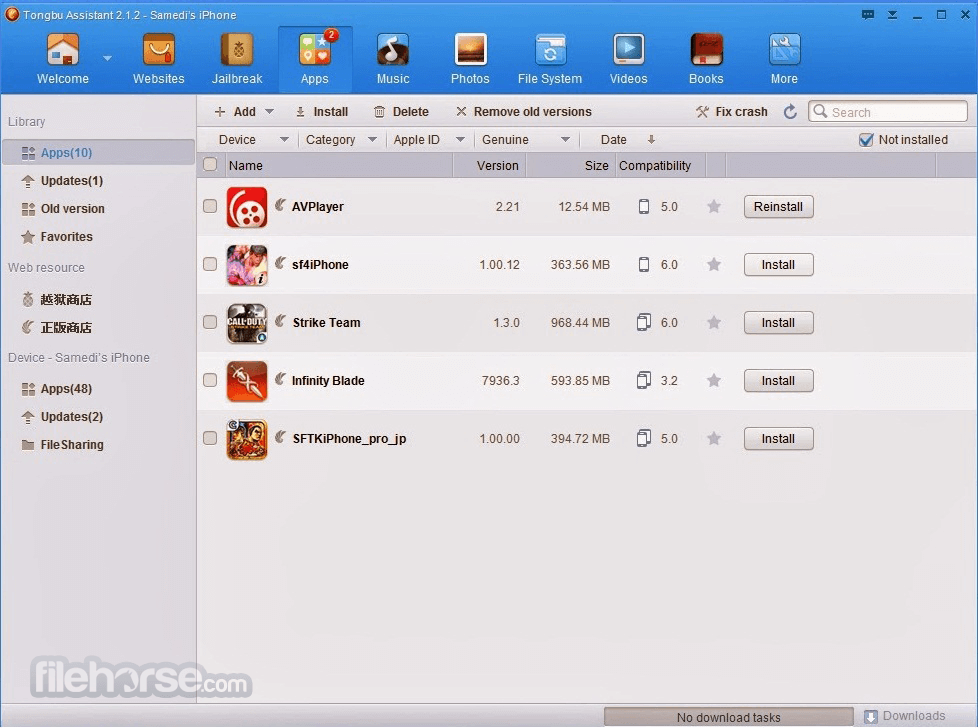This screenshot has width=978, height=728.
Task: Open the More tools icon
Action: click(x=784, y=50)
